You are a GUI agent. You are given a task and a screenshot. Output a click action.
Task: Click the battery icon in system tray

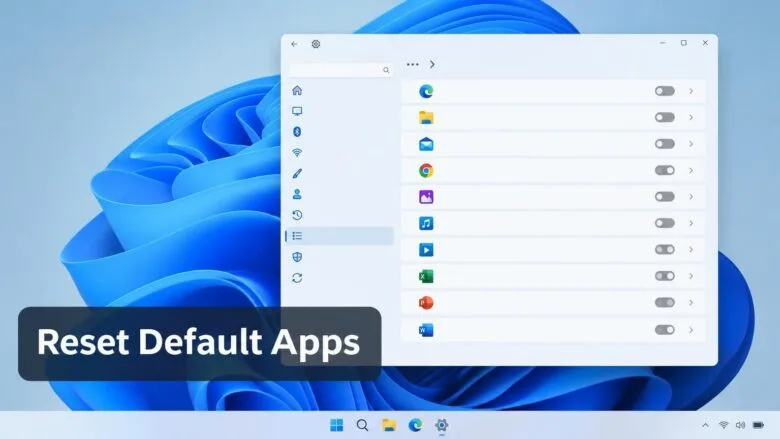tap(758, 425)
